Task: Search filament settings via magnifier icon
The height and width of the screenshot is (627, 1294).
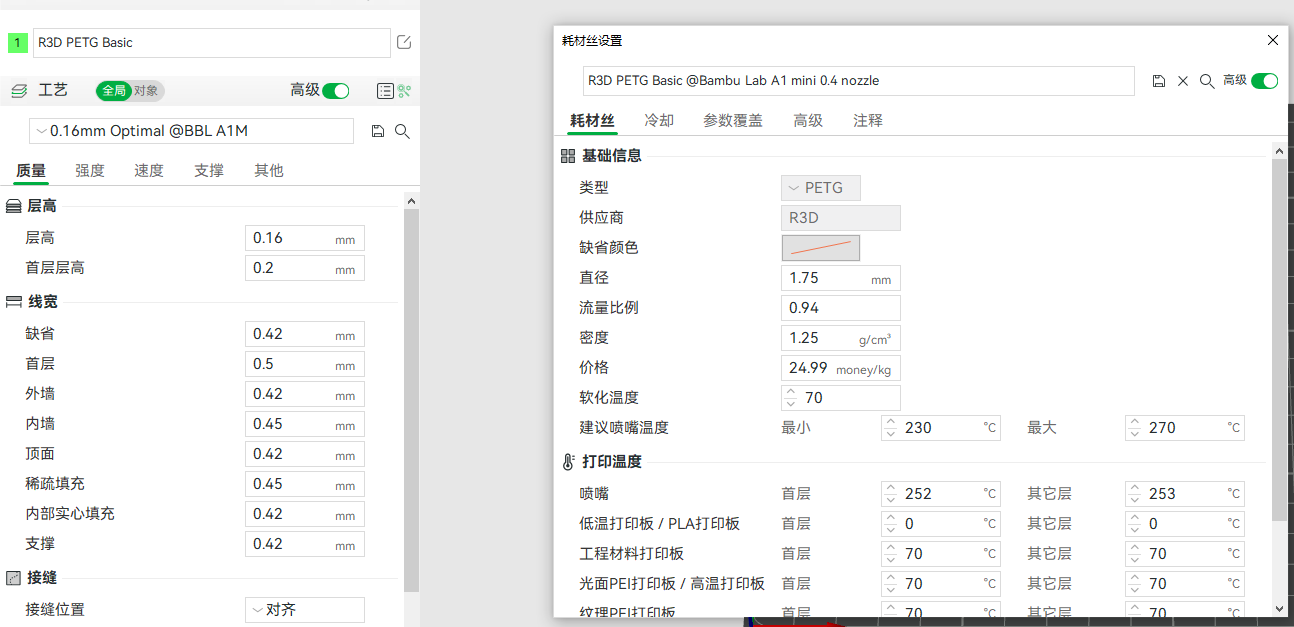Action: coord(1207,81)
